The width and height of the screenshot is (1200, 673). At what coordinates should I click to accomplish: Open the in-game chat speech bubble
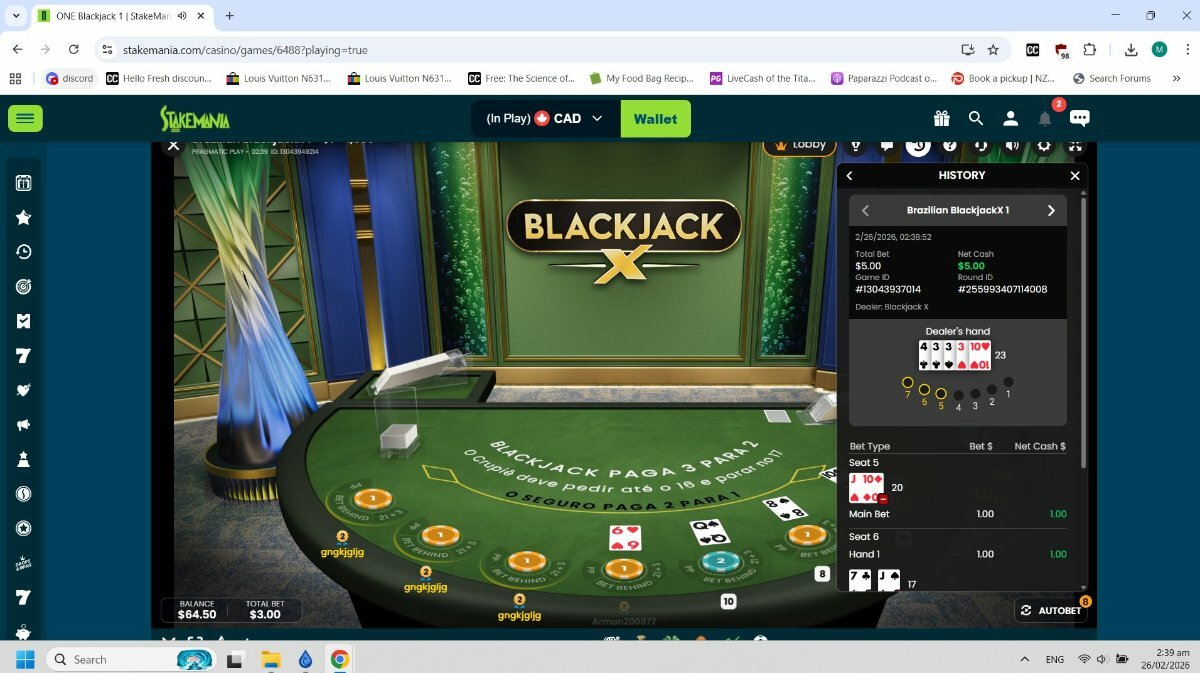click(x=887, y=146)
